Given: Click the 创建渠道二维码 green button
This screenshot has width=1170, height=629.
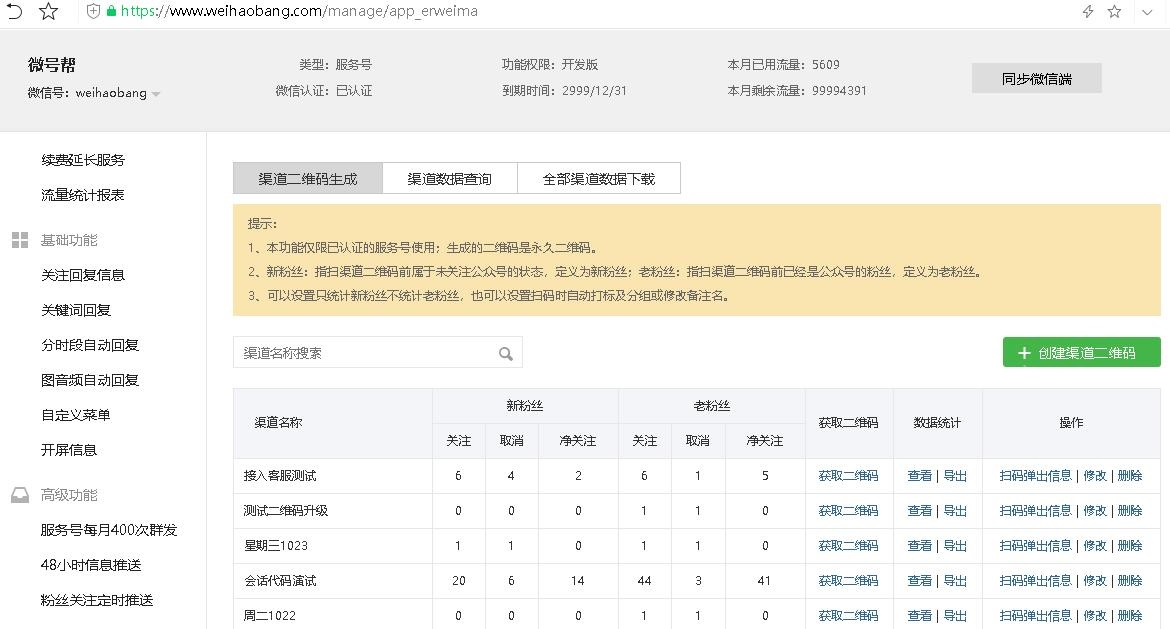Looking at the screenshot, I should 1081,352.
